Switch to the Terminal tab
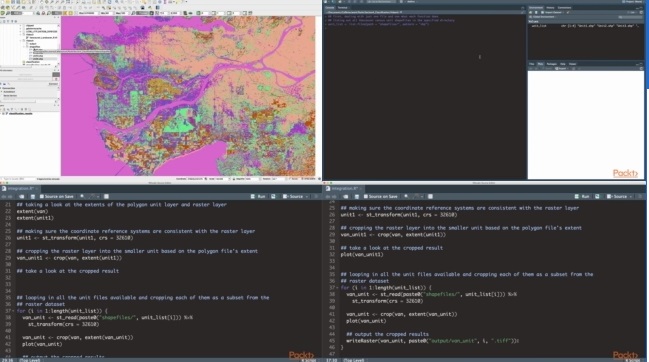This screenshot has height=362, width=649. point(343,7)
